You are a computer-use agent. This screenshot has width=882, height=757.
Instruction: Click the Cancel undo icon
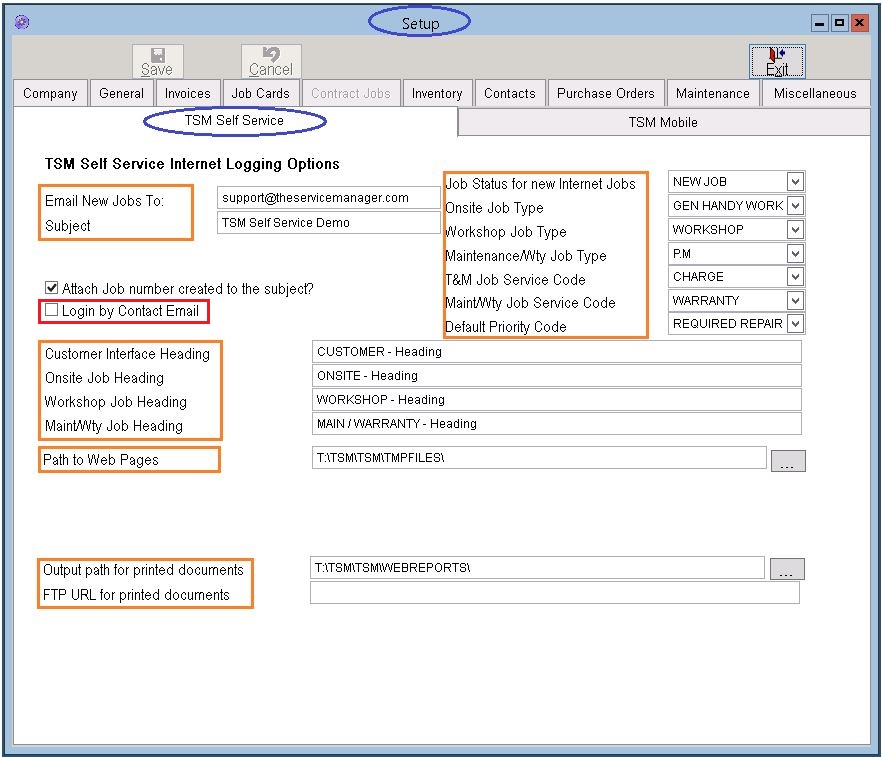point(270,54)
